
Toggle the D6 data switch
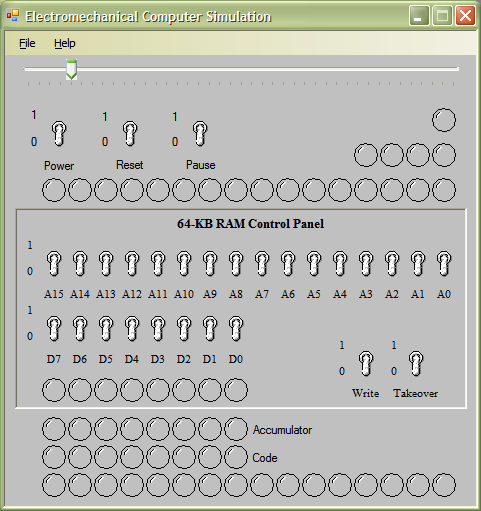80,328
